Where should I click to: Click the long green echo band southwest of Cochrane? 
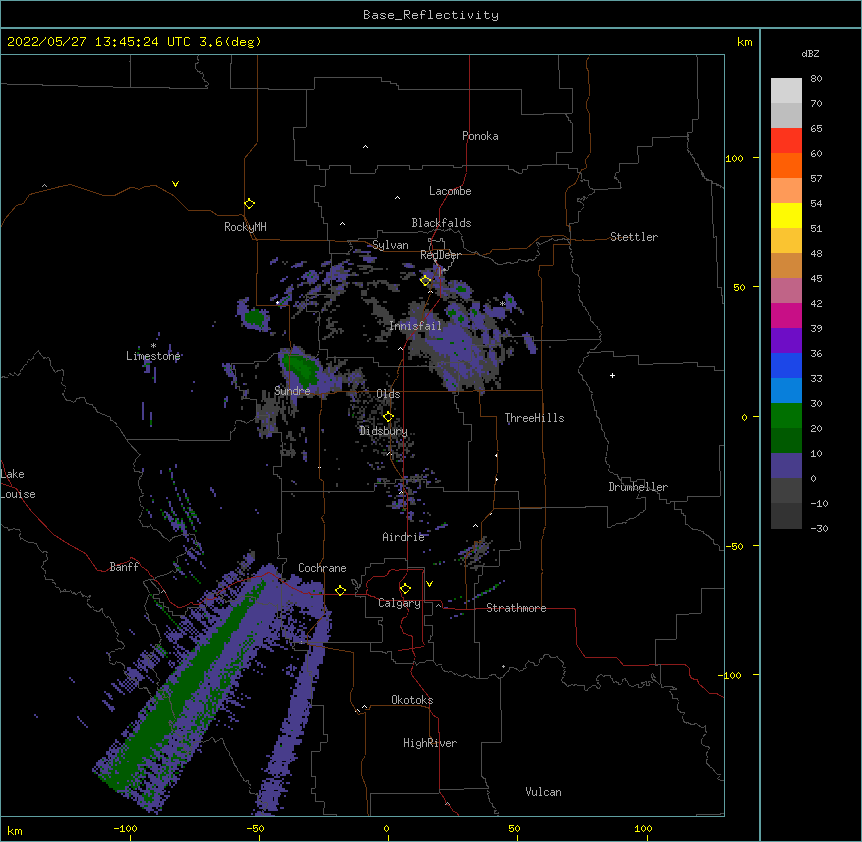(190, 687)
